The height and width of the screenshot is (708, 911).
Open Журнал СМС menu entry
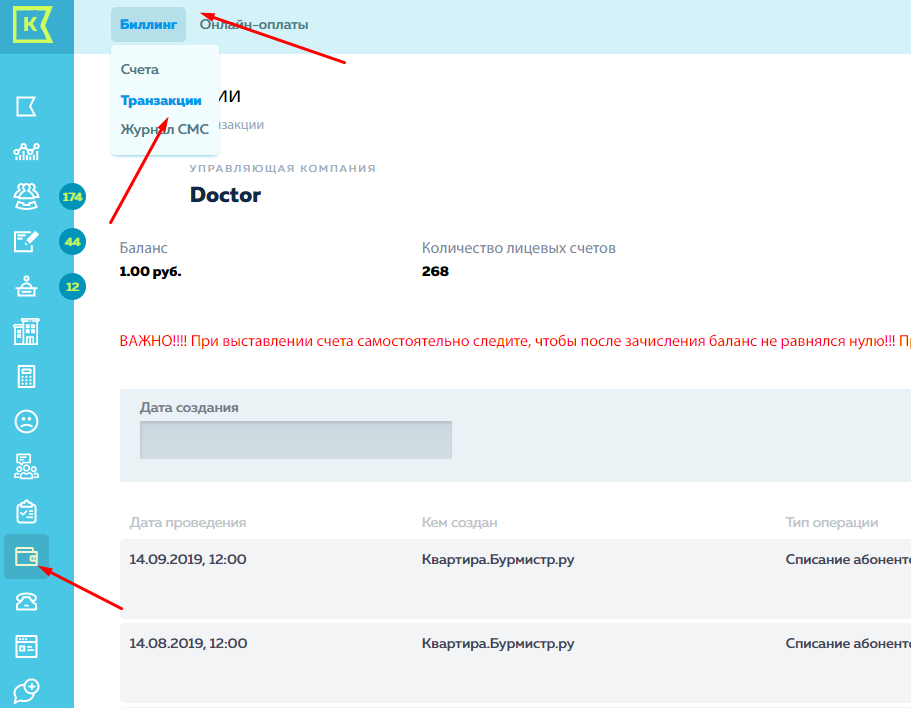165,129
